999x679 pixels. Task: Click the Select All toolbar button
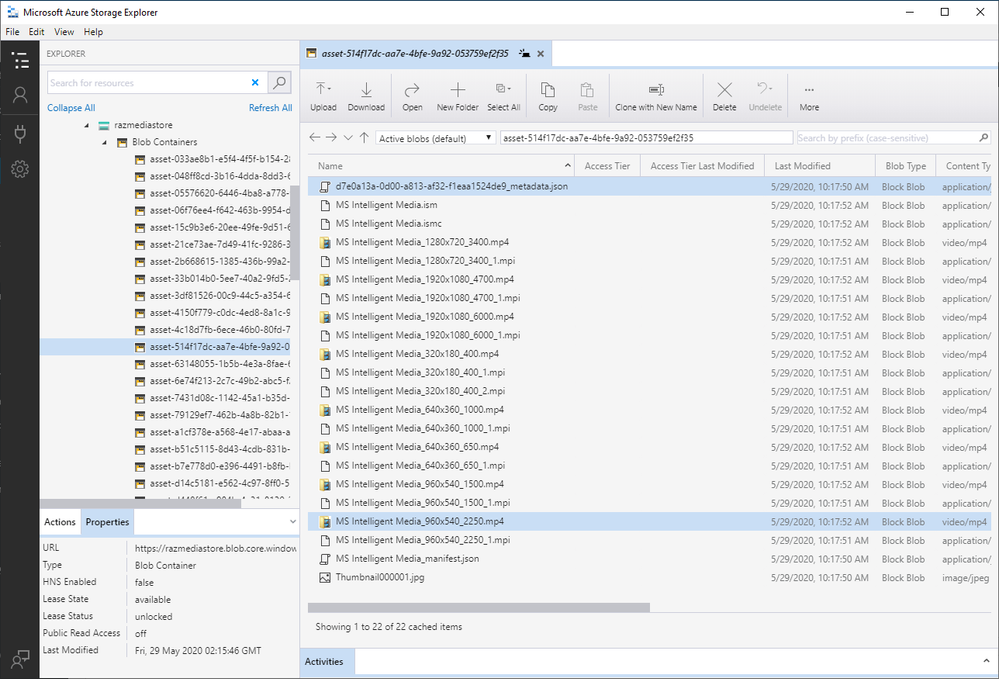[x=503, y=96]
